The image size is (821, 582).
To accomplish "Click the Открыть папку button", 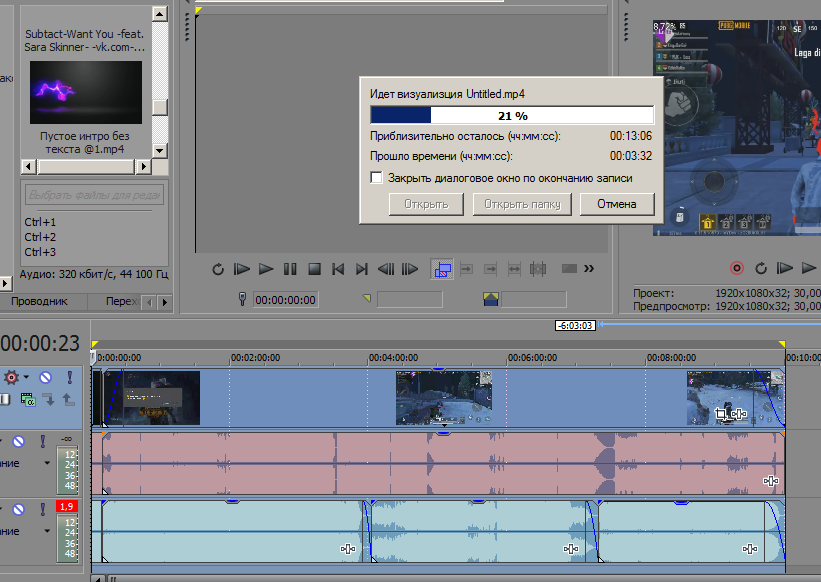I will 521,204.
